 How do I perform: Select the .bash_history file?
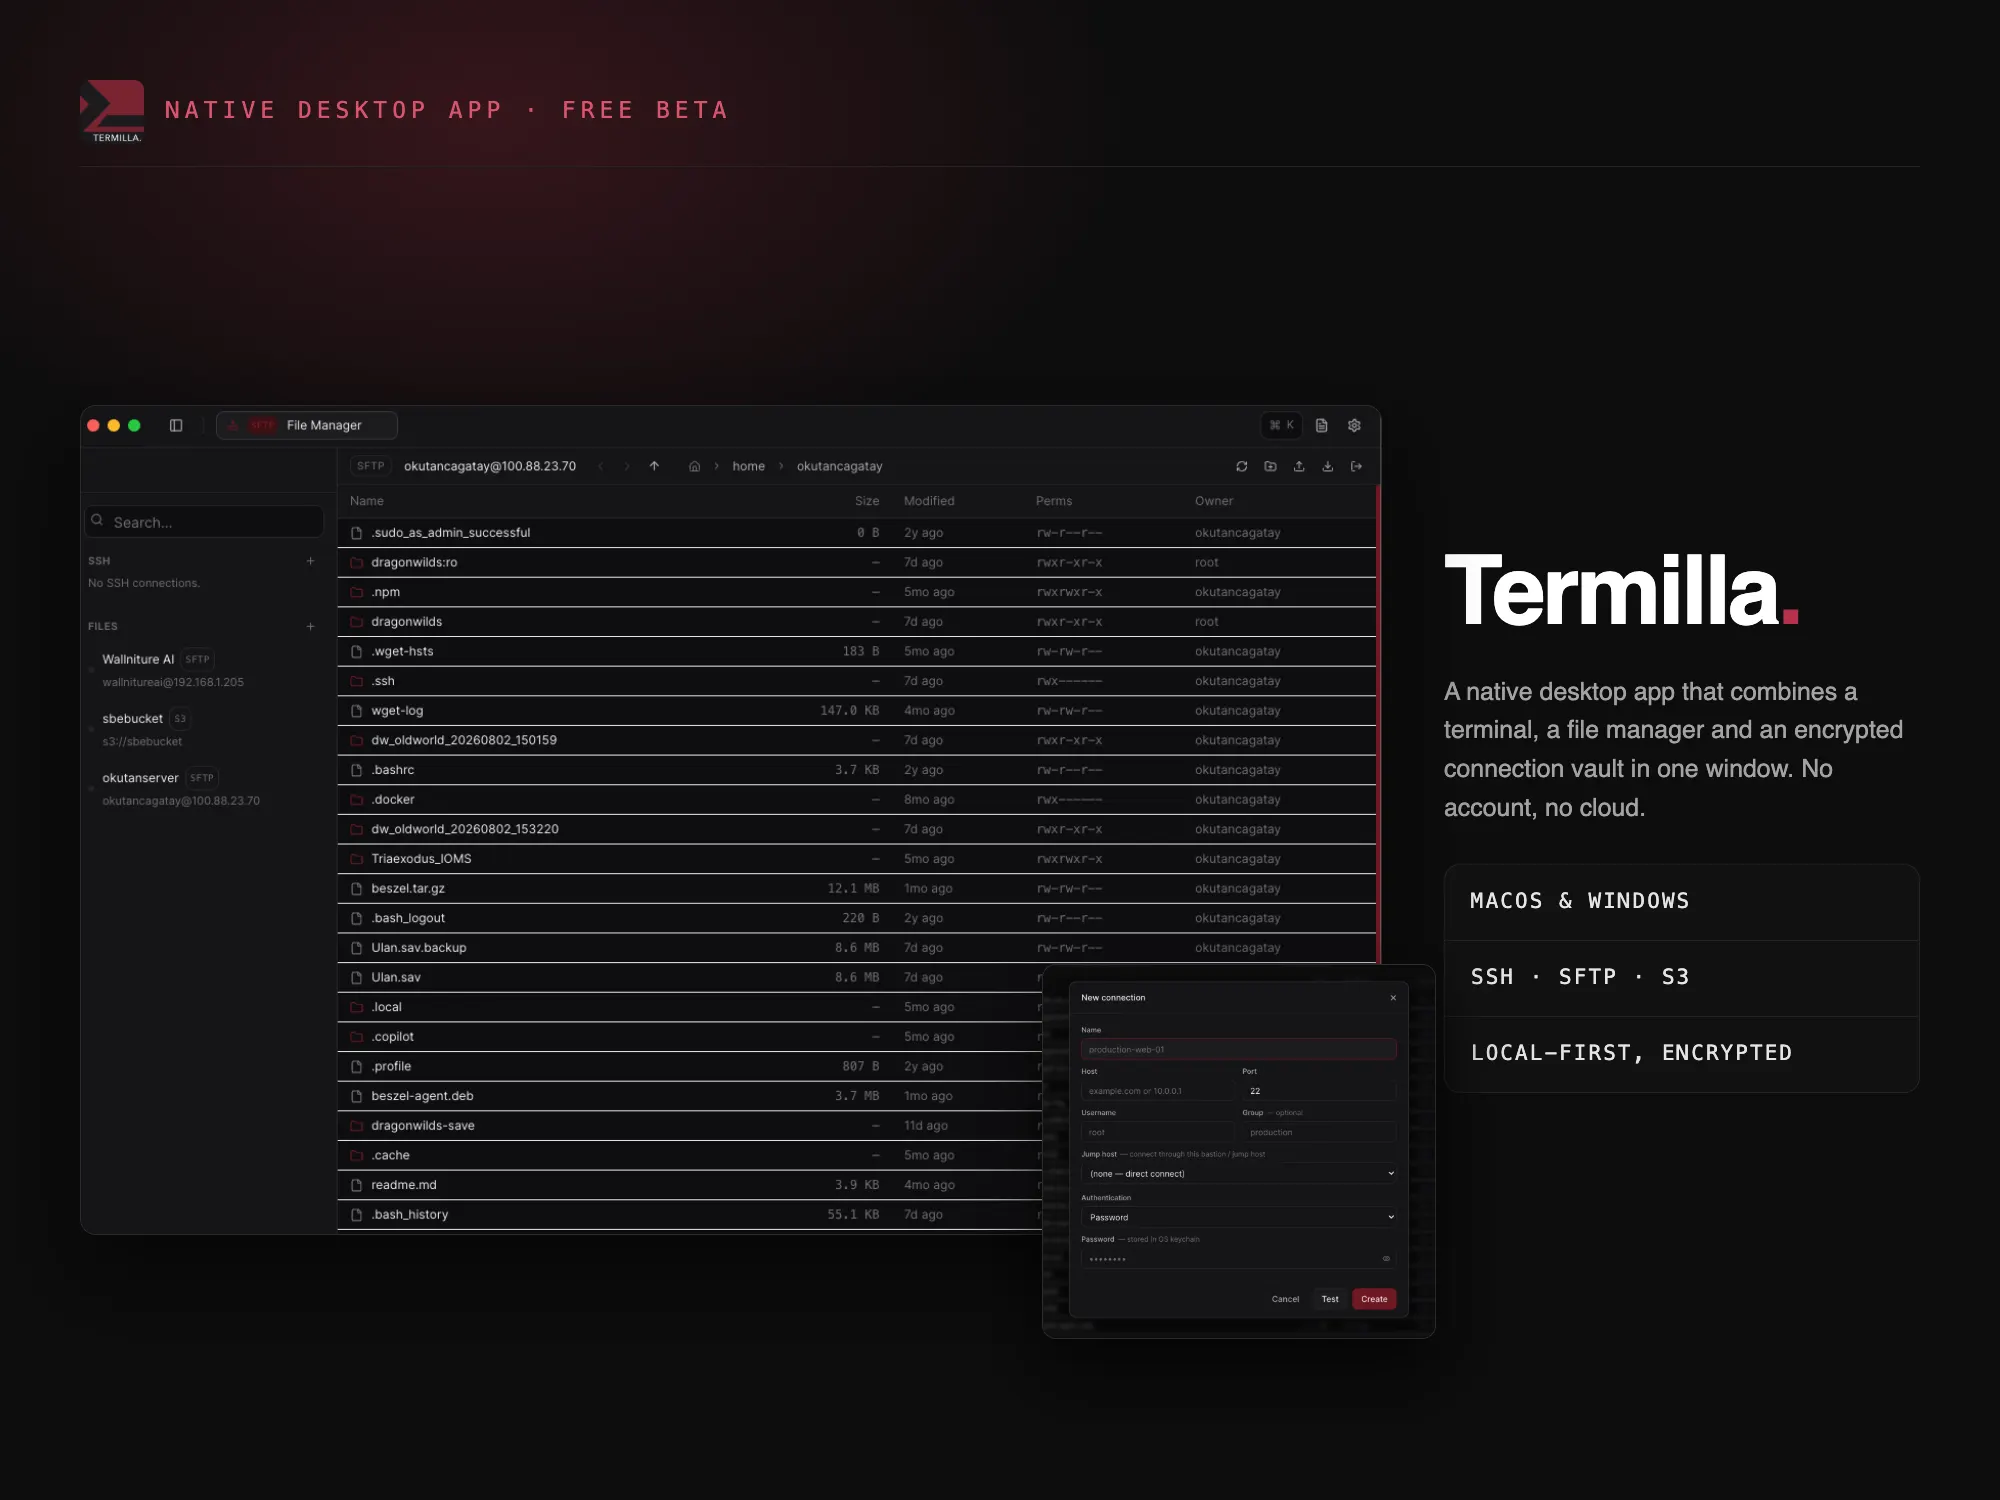(x=690, y=1215)
